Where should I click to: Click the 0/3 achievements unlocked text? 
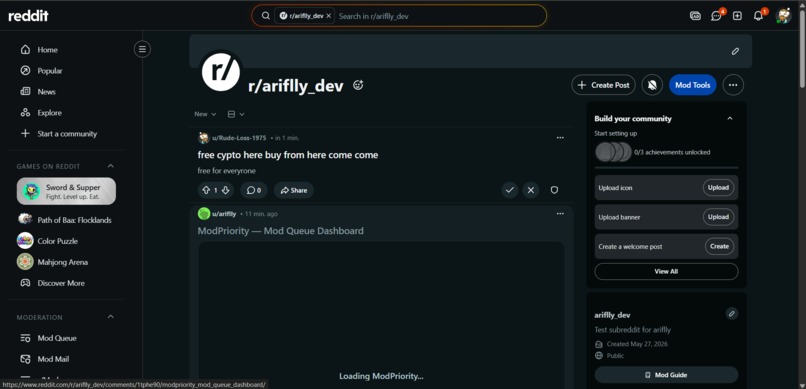(x=672, y=152)
